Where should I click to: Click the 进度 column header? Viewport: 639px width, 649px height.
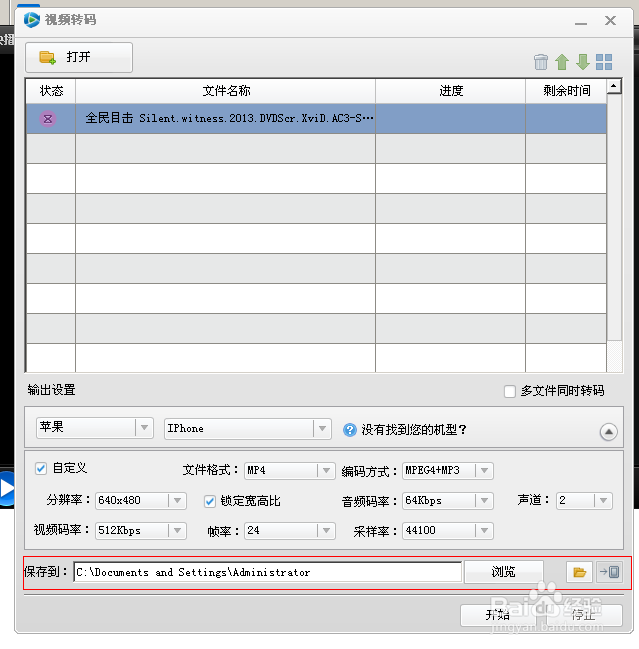point(451,91)
